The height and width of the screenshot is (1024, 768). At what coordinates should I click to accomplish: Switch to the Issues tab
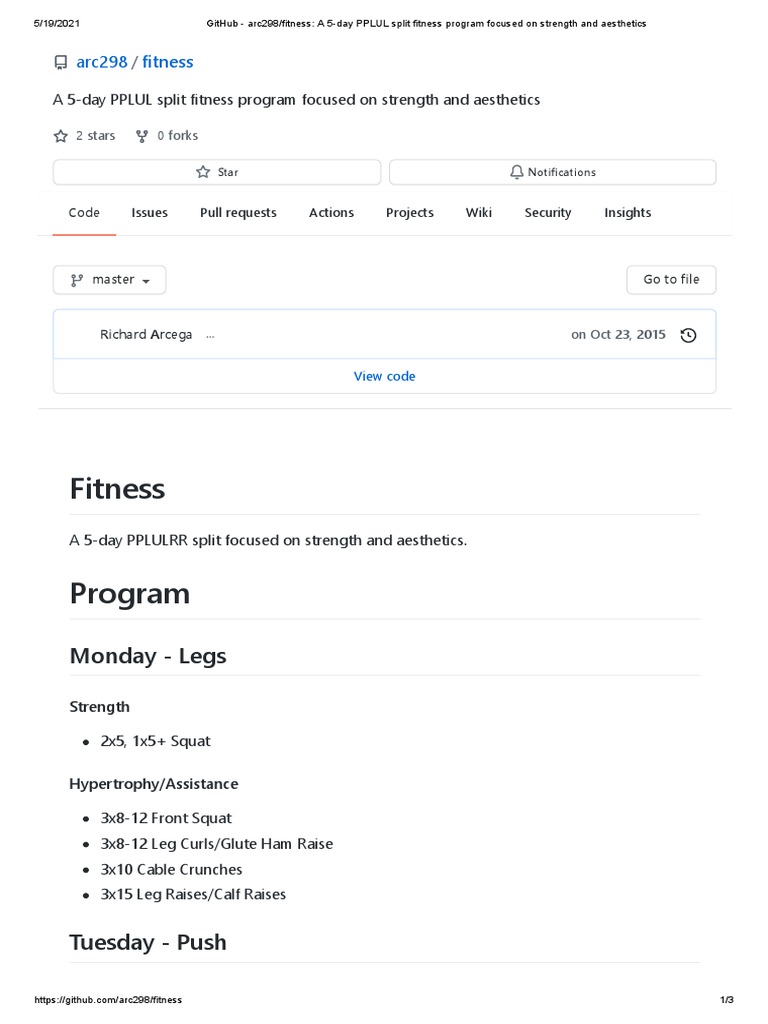point(150,213)
